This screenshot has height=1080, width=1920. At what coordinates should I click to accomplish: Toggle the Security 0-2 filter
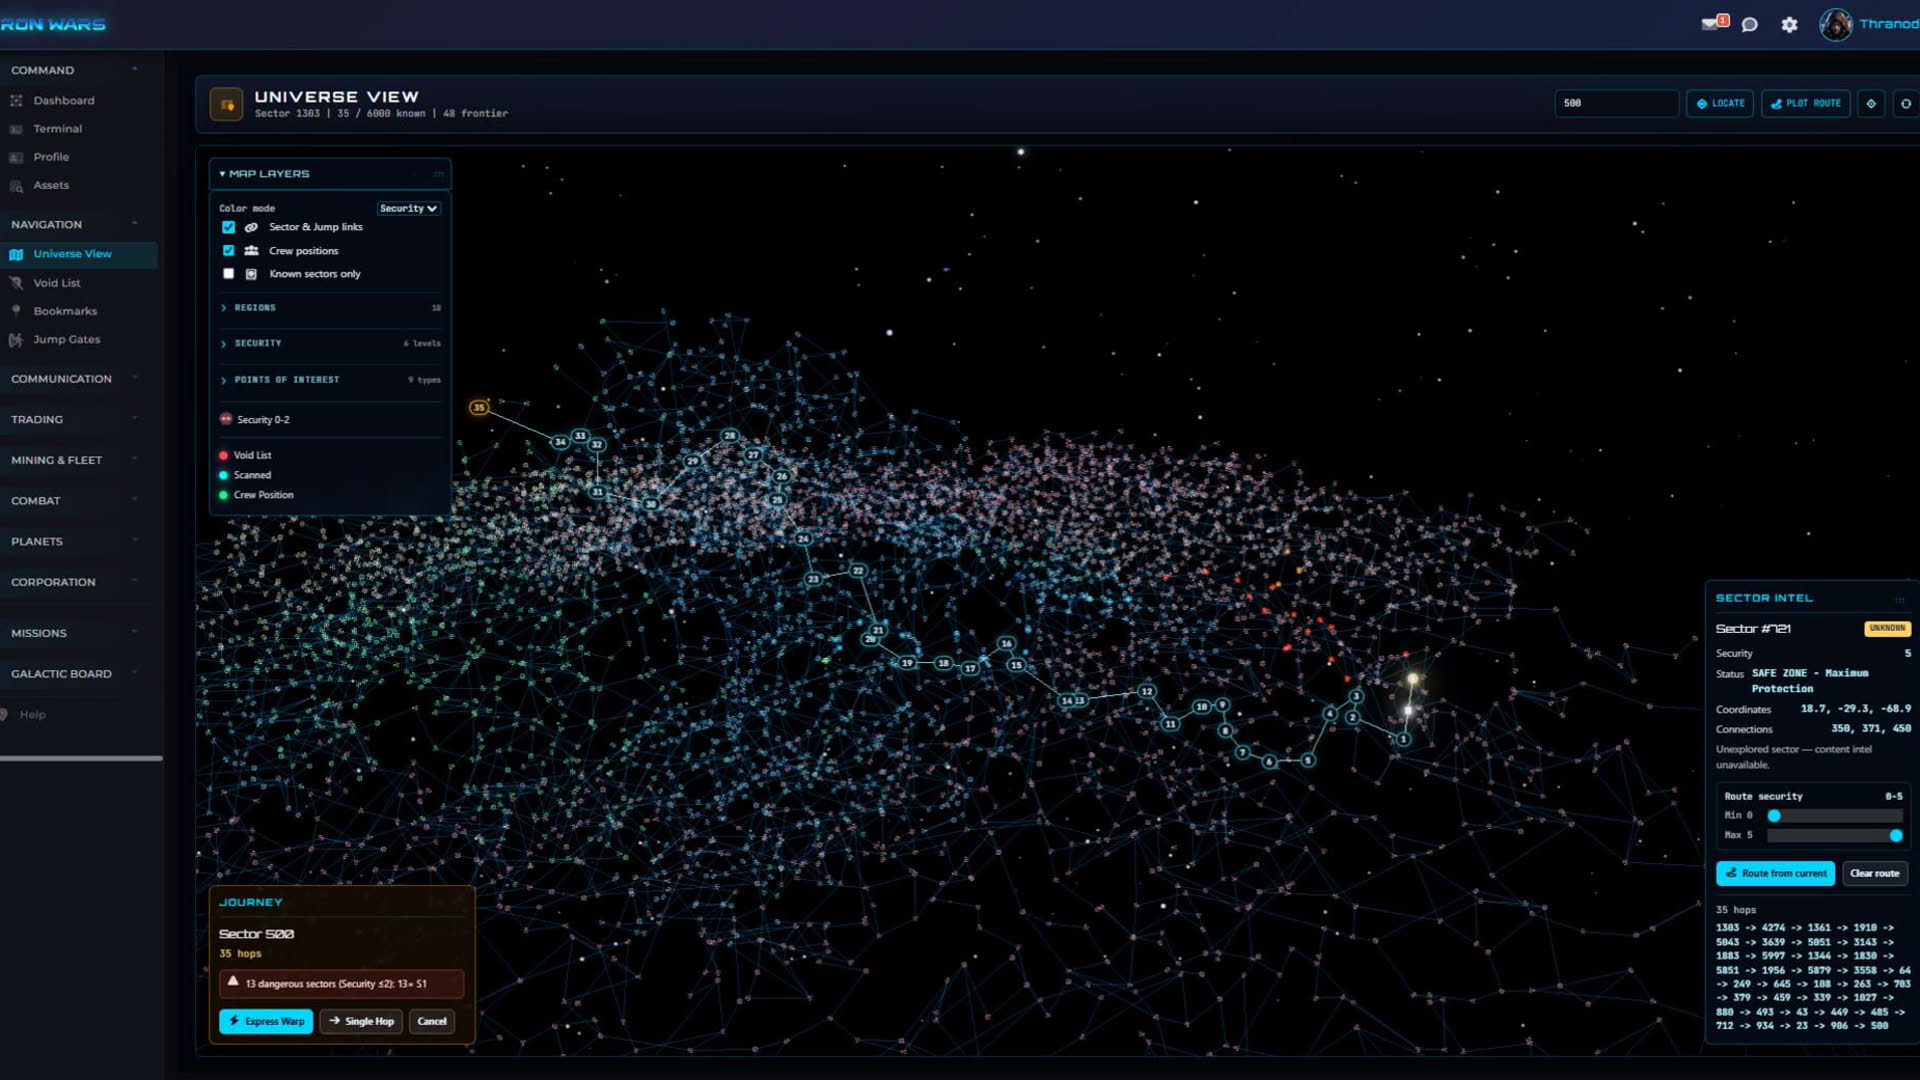(254, 420)
